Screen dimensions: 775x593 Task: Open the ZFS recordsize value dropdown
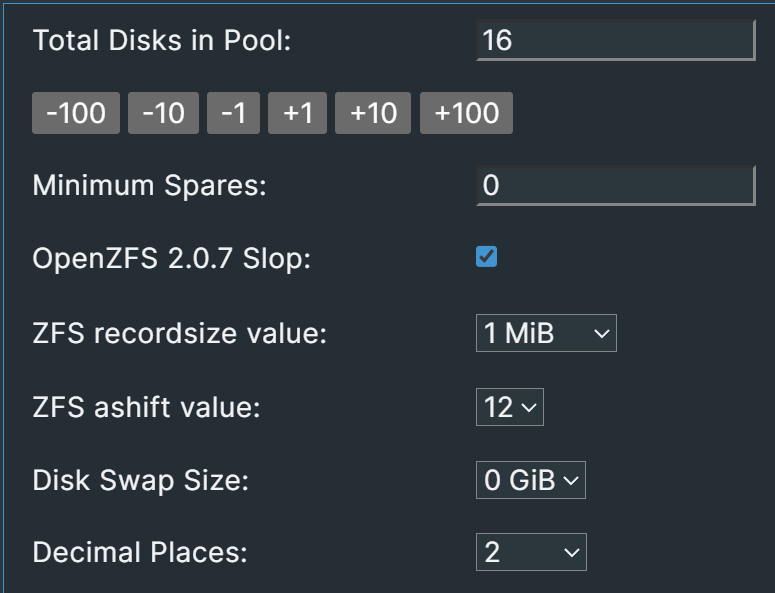tap(546, 334)
